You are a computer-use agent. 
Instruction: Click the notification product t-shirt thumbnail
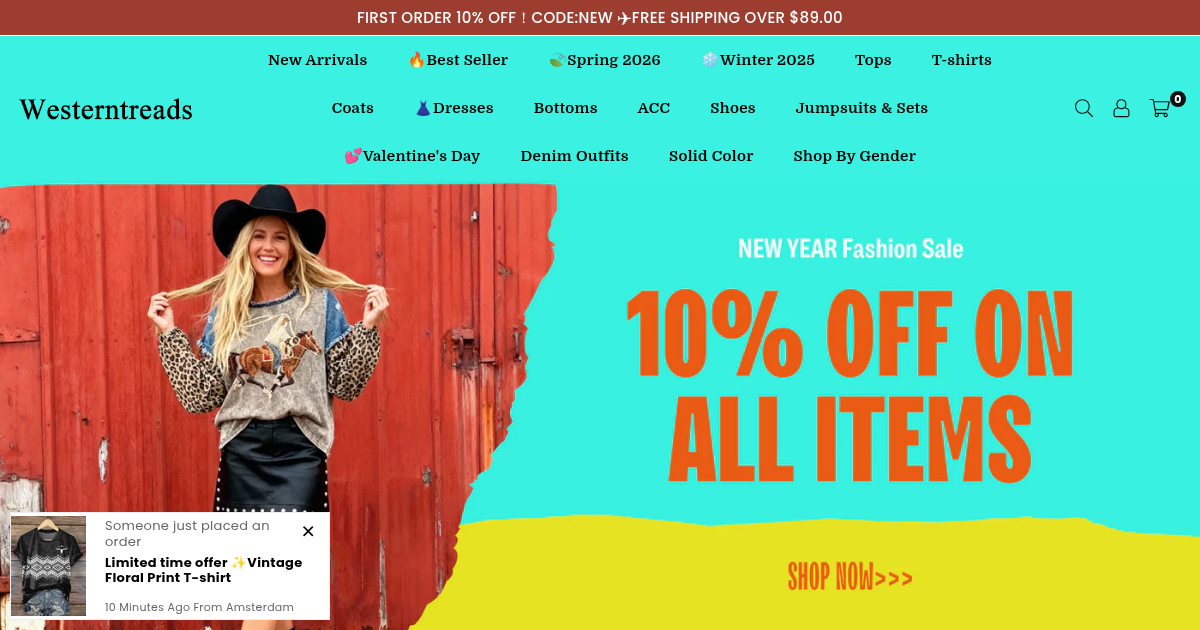pyautogui.click(x=48, y=566)
